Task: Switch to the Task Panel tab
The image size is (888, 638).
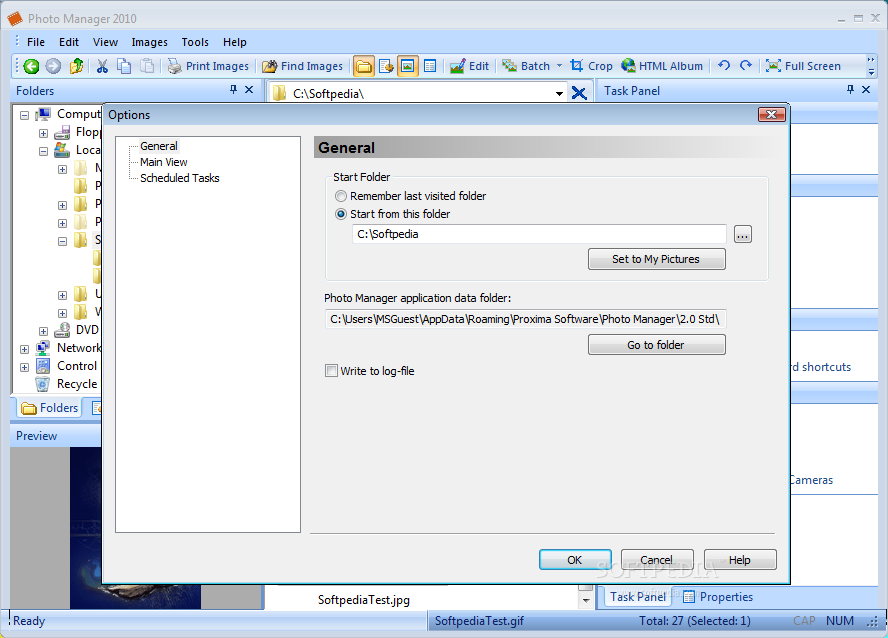Action: [638, 597]
